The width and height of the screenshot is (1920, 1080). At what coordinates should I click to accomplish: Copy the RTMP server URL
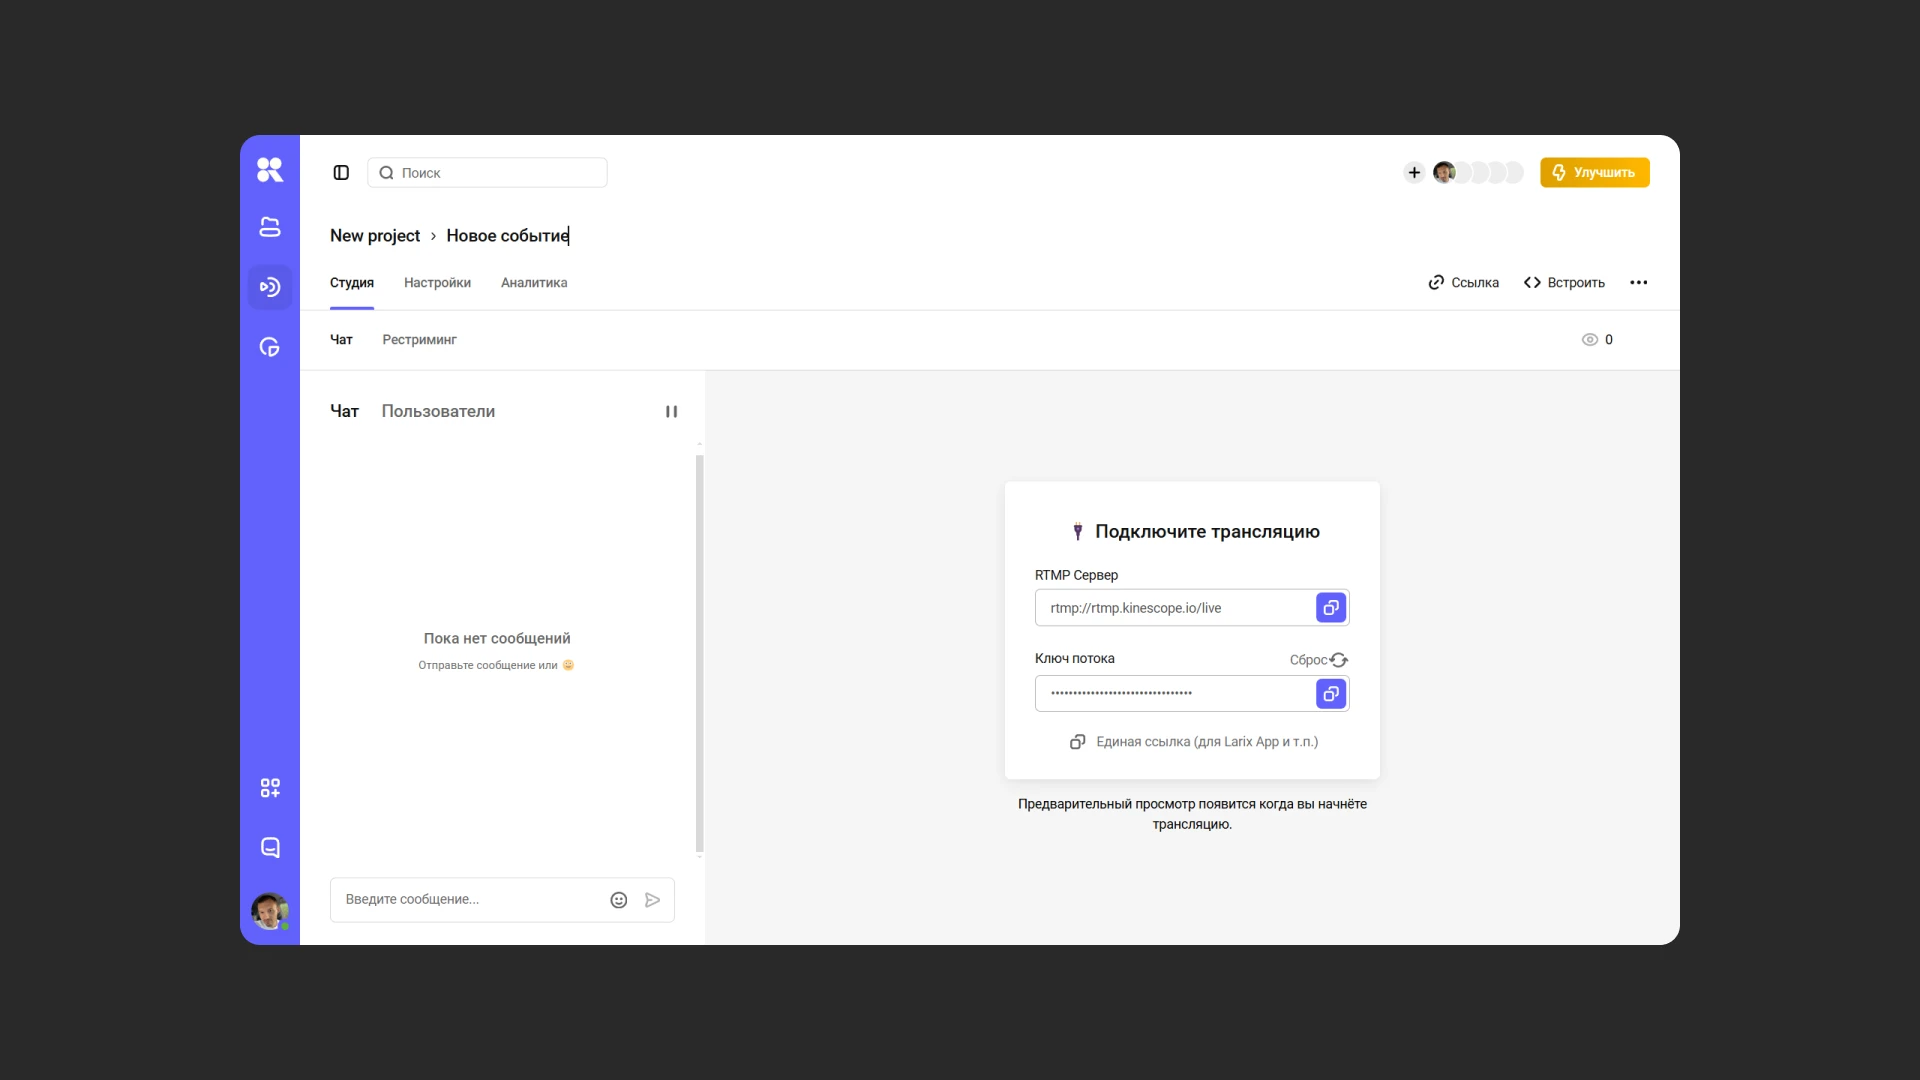[x=1331, y=608]
